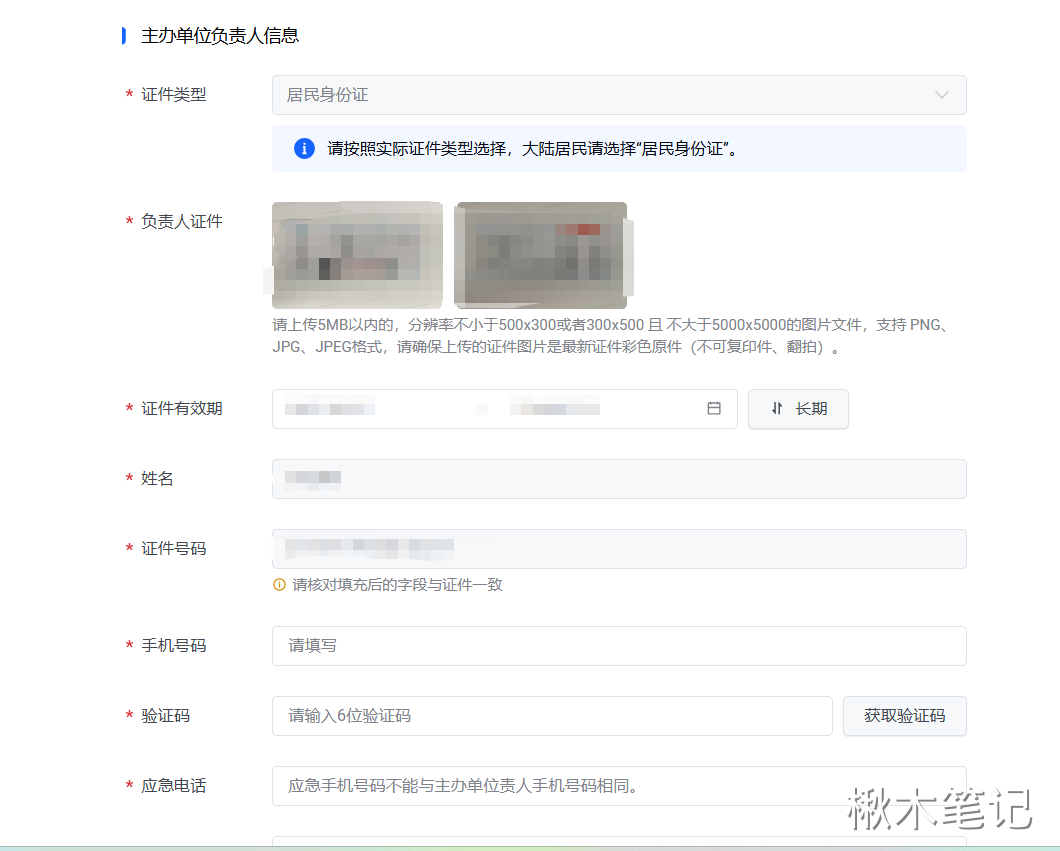1060x851 pixels.
Task: Click the 证件号码 input field
Action: (x=619, y=549)
